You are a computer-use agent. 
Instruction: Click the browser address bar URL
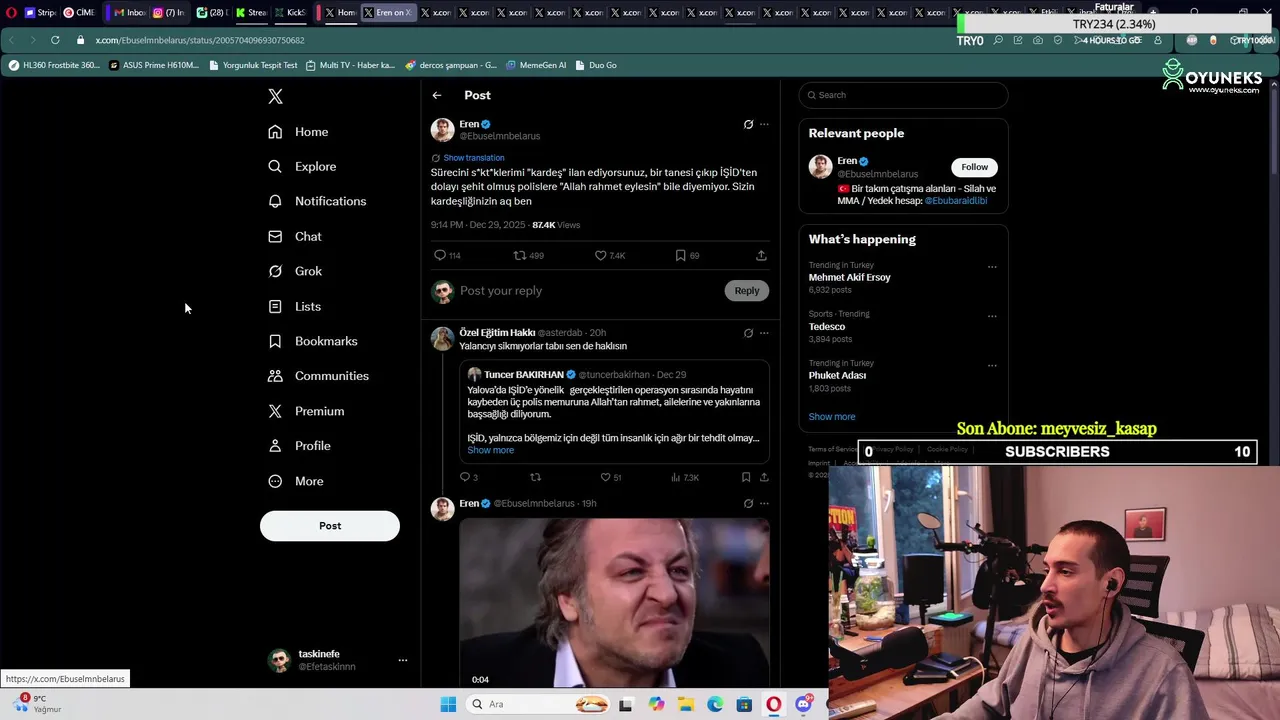coord(200,40)
